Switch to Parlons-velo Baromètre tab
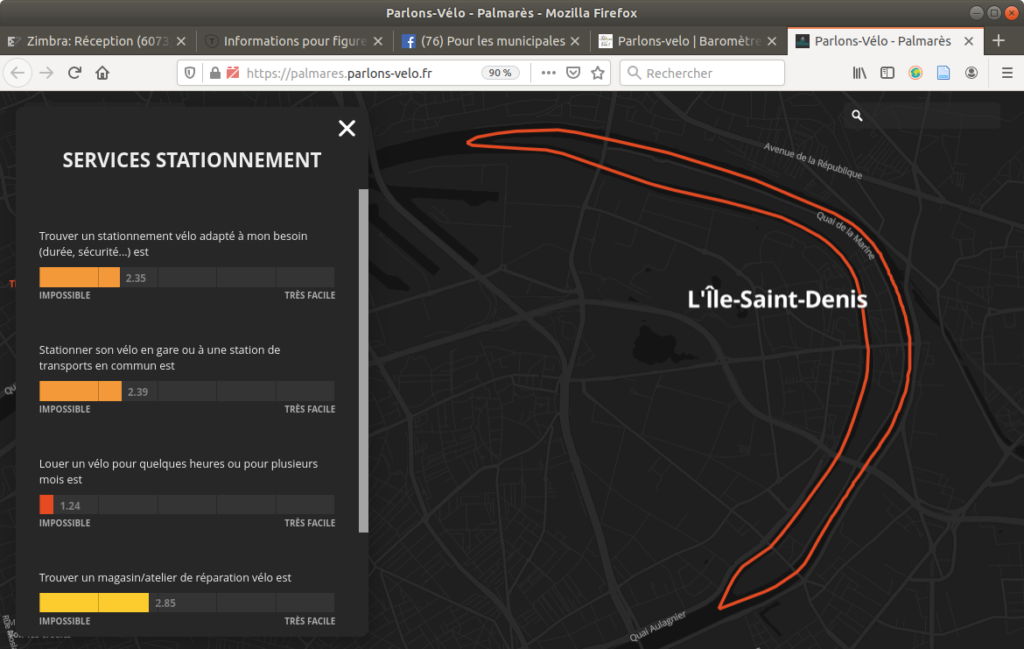The height and width of the screenshot is (649, 1024). [689, 41]
